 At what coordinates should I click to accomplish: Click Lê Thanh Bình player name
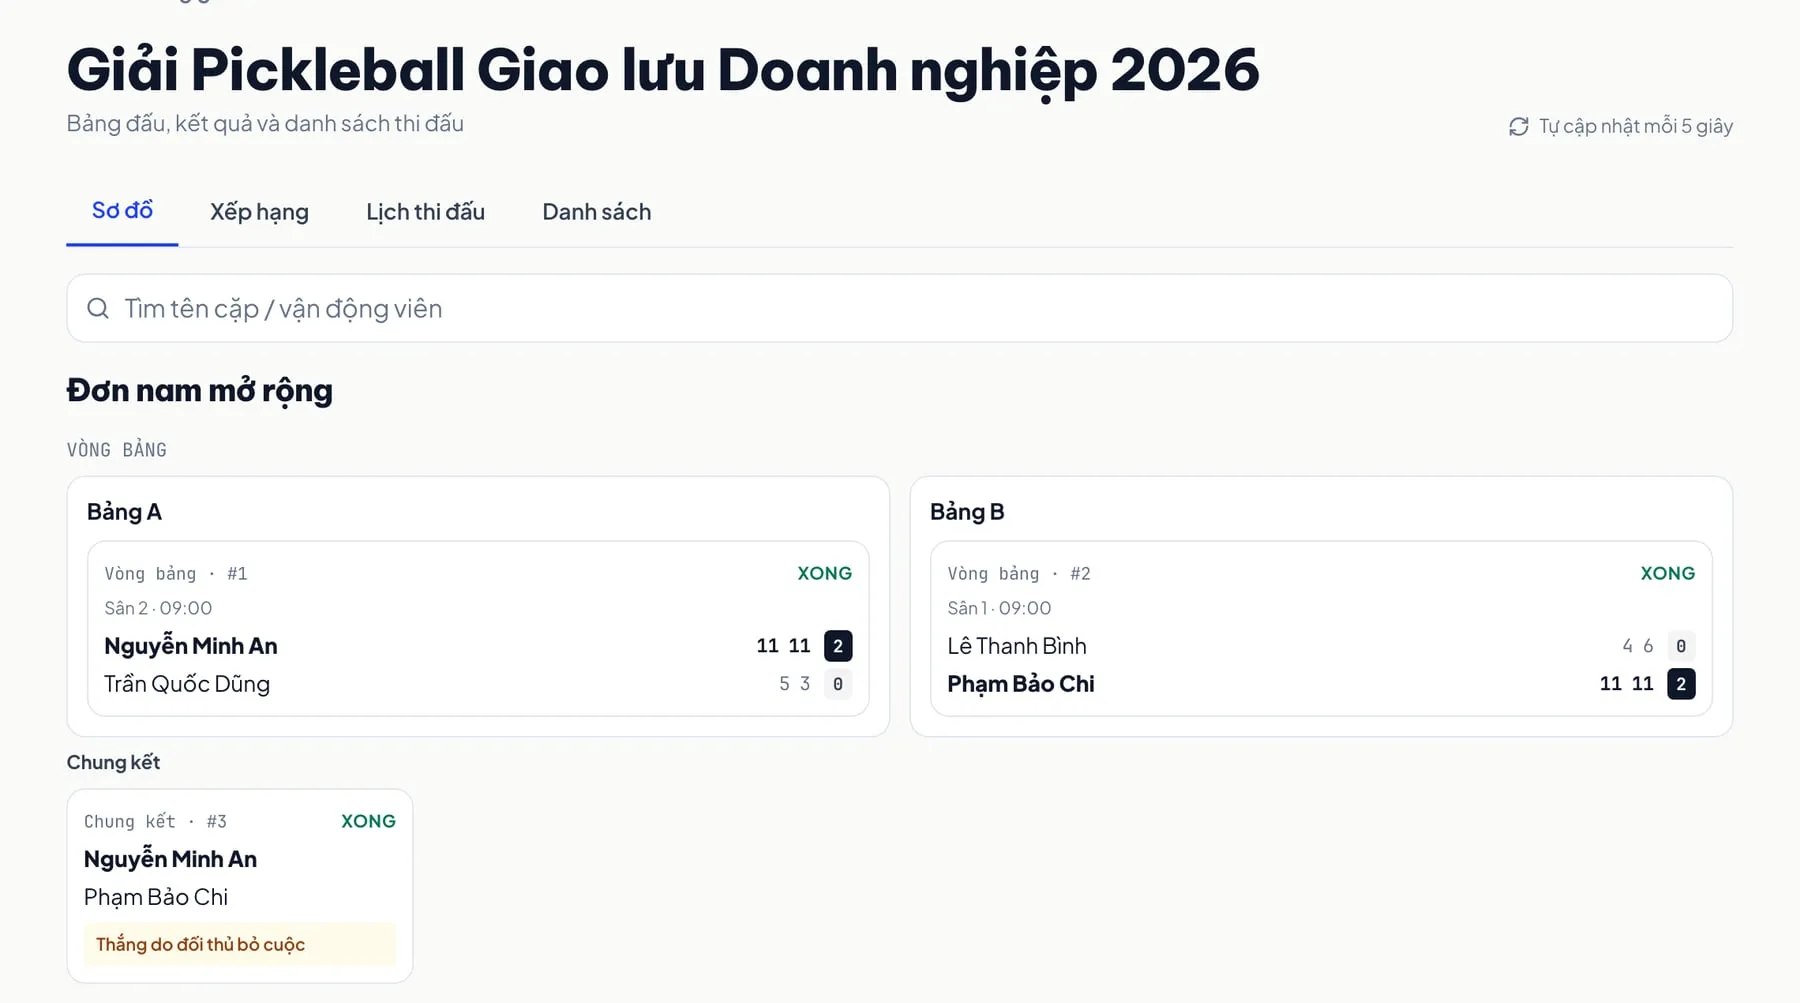(x=1017, y=646)
